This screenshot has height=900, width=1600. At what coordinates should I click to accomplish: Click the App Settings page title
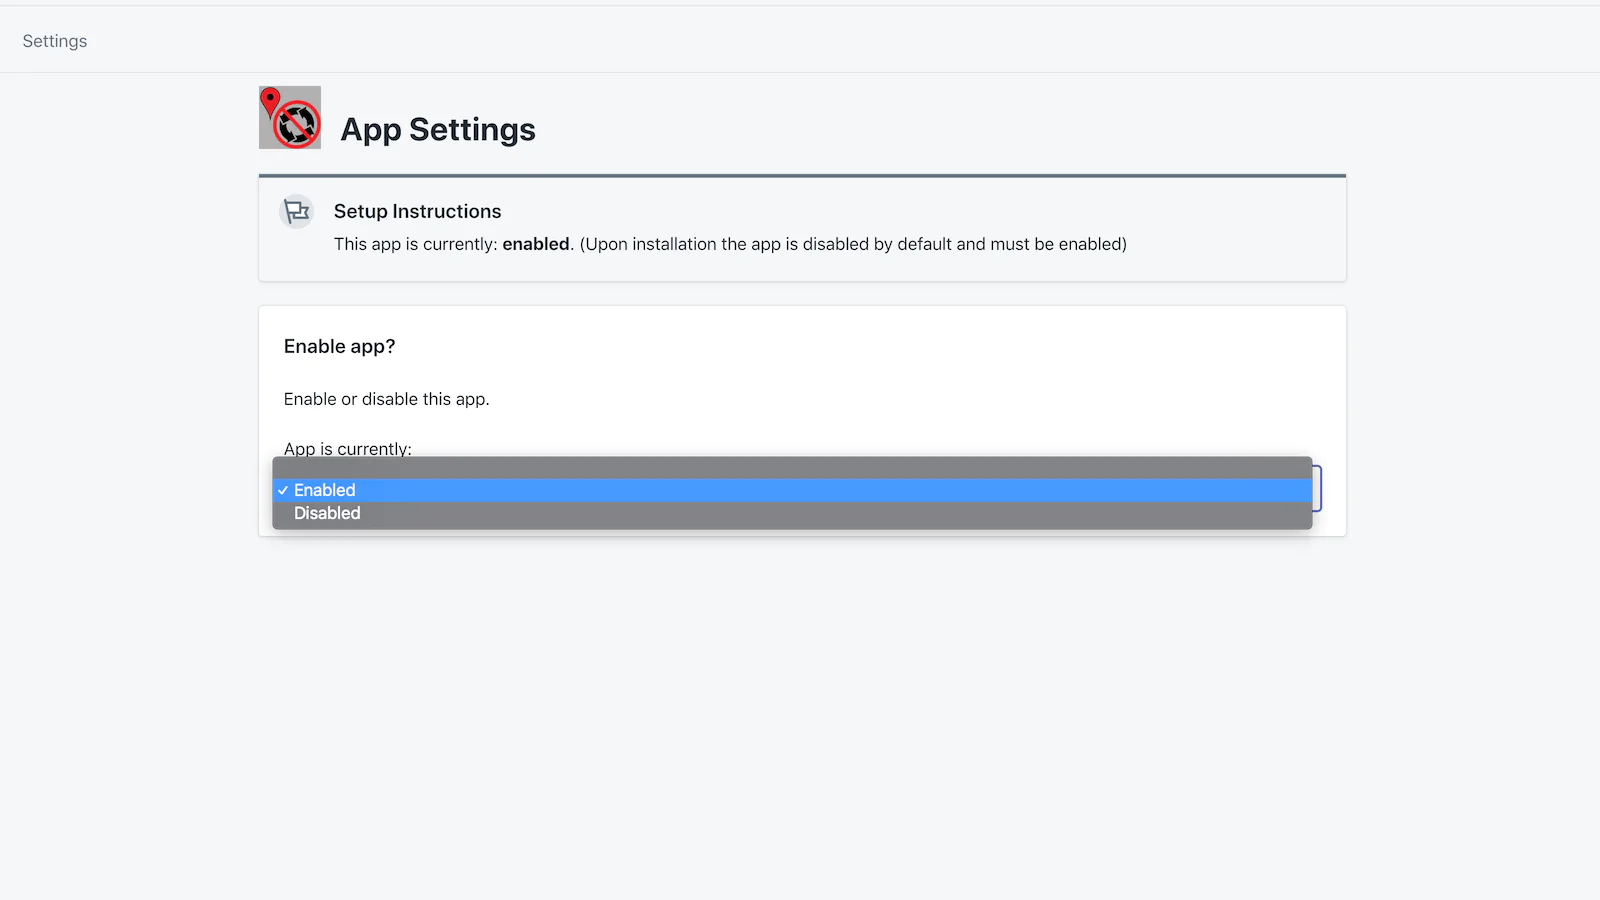click(x=438, y=130)
